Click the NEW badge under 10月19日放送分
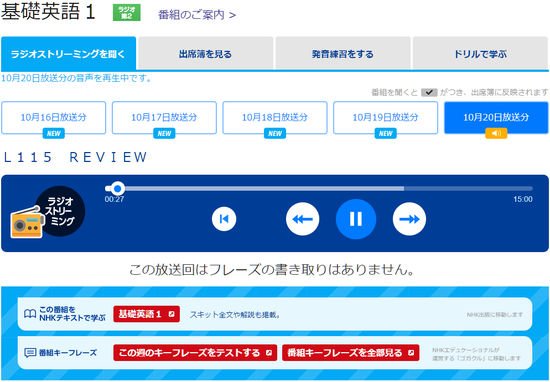This screenshot has height=382, width=550. (x=385, y=133)
